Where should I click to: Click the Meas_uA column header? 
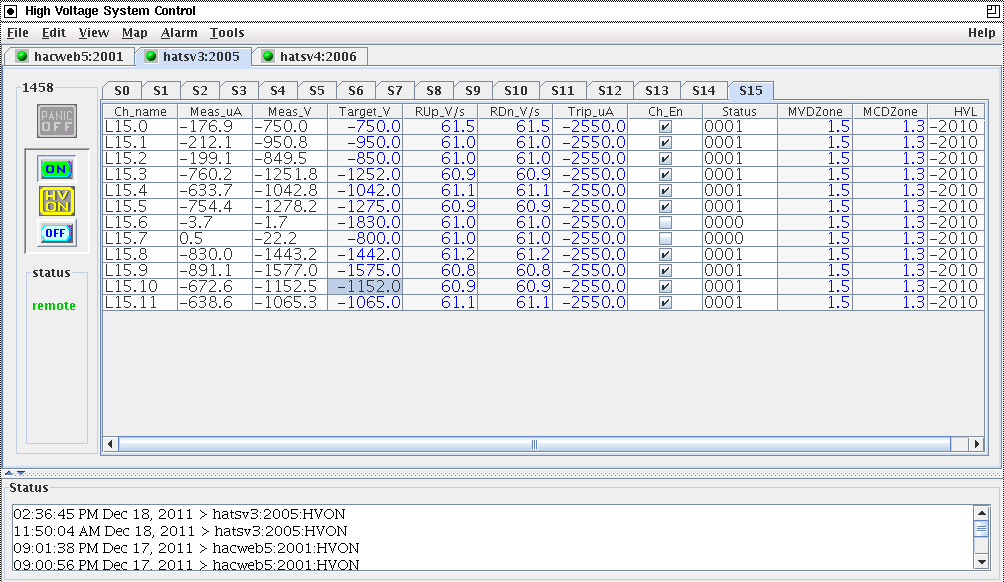click(215, 111)
